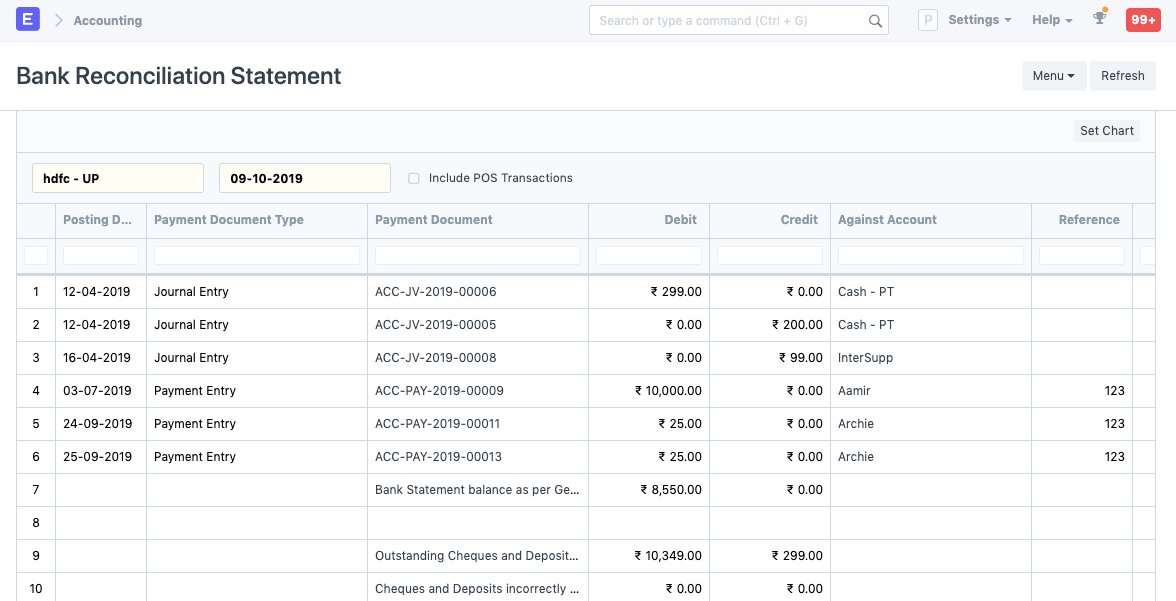
Task: Open the 09-10-2019 date picker
Action: coord(304,178)
